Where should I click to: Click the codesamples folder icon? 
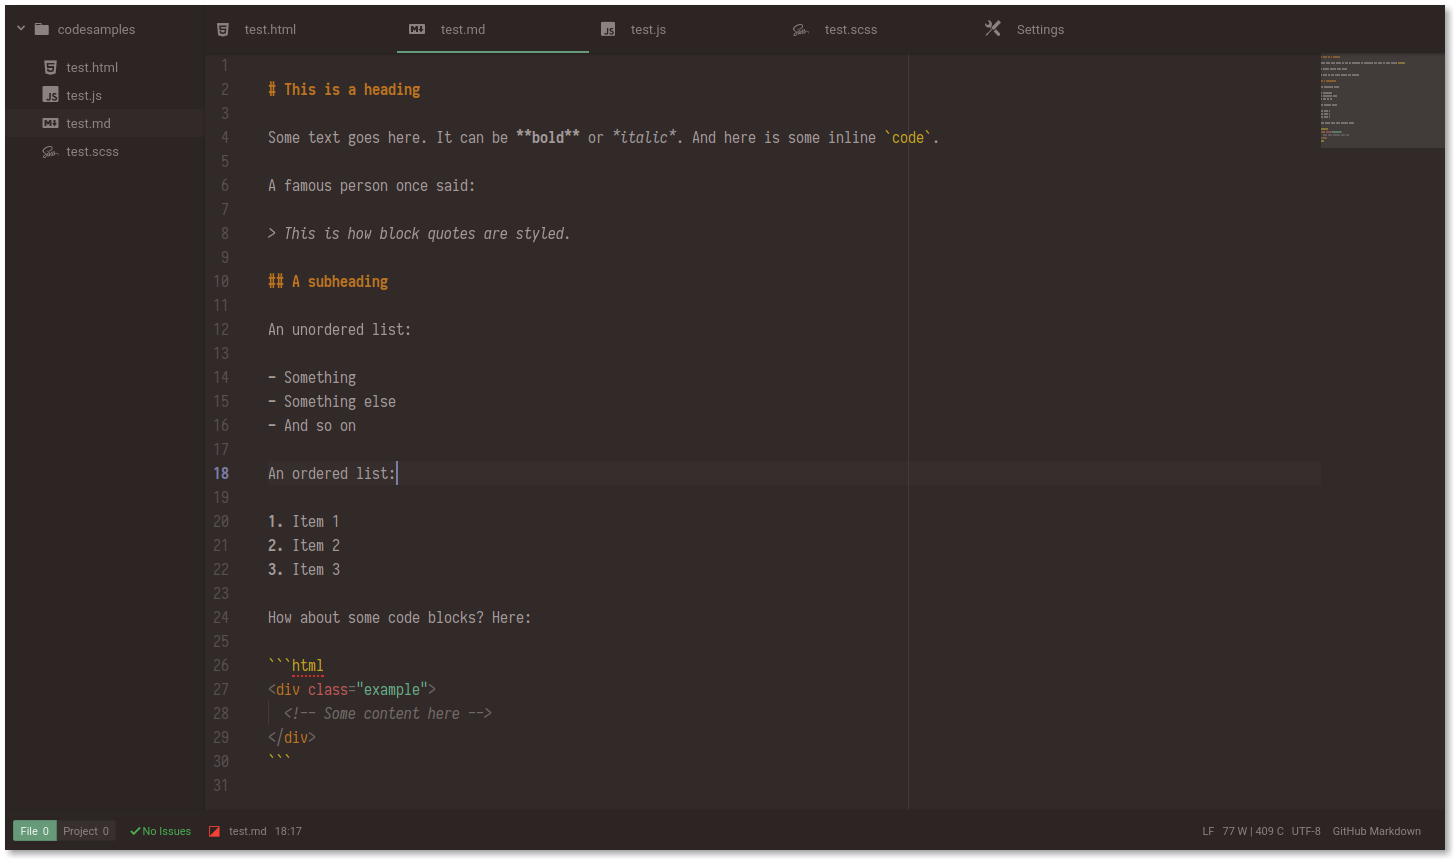point(41,29)
